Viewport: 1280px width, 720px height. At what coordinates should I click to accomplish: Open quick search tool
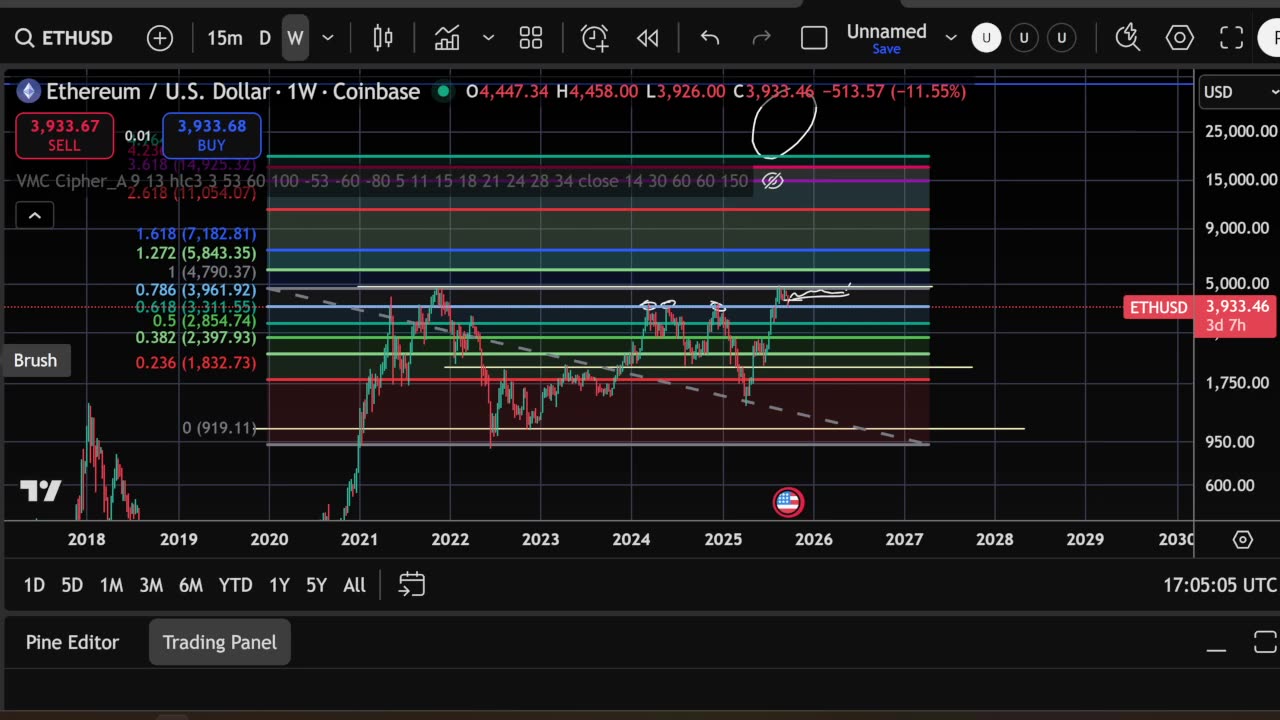(1128, 38)
